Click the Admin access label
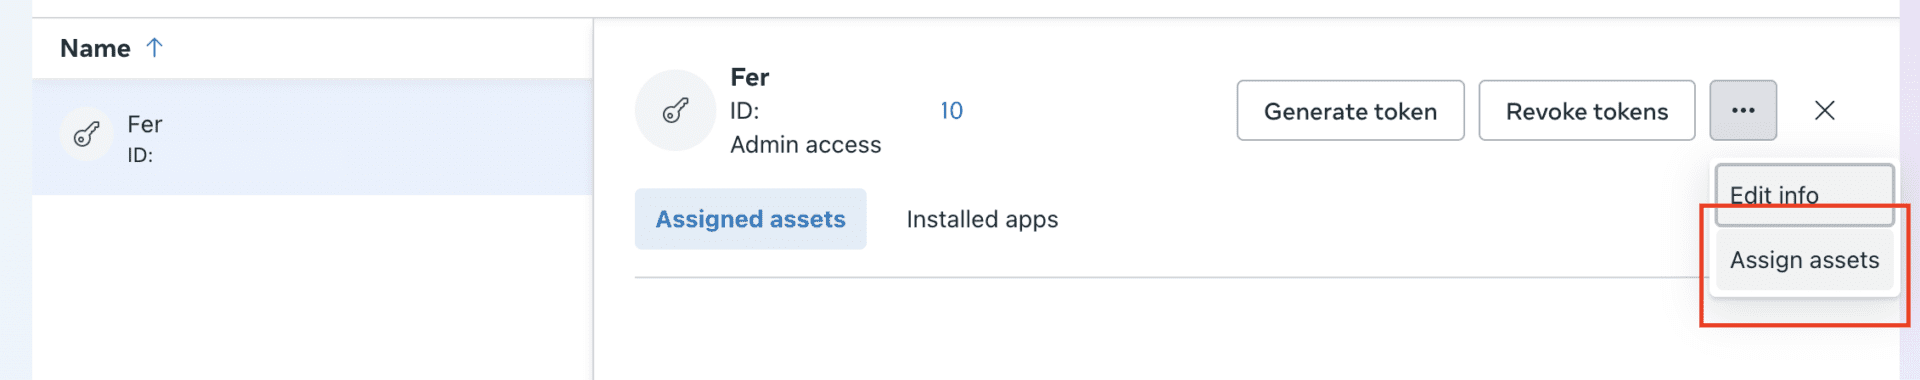Image resolution: width=1920 pixels, height=380 pixels. click(x=806, y=145)
